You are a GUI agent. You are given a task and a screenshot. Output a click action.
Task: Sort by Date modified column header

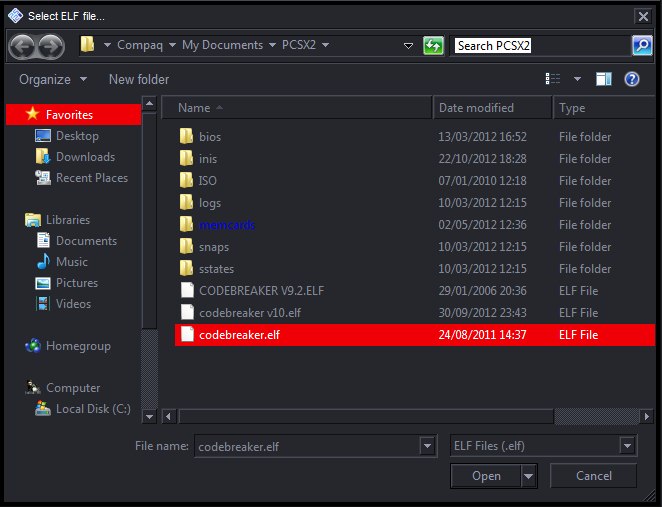tap(492, 108)
